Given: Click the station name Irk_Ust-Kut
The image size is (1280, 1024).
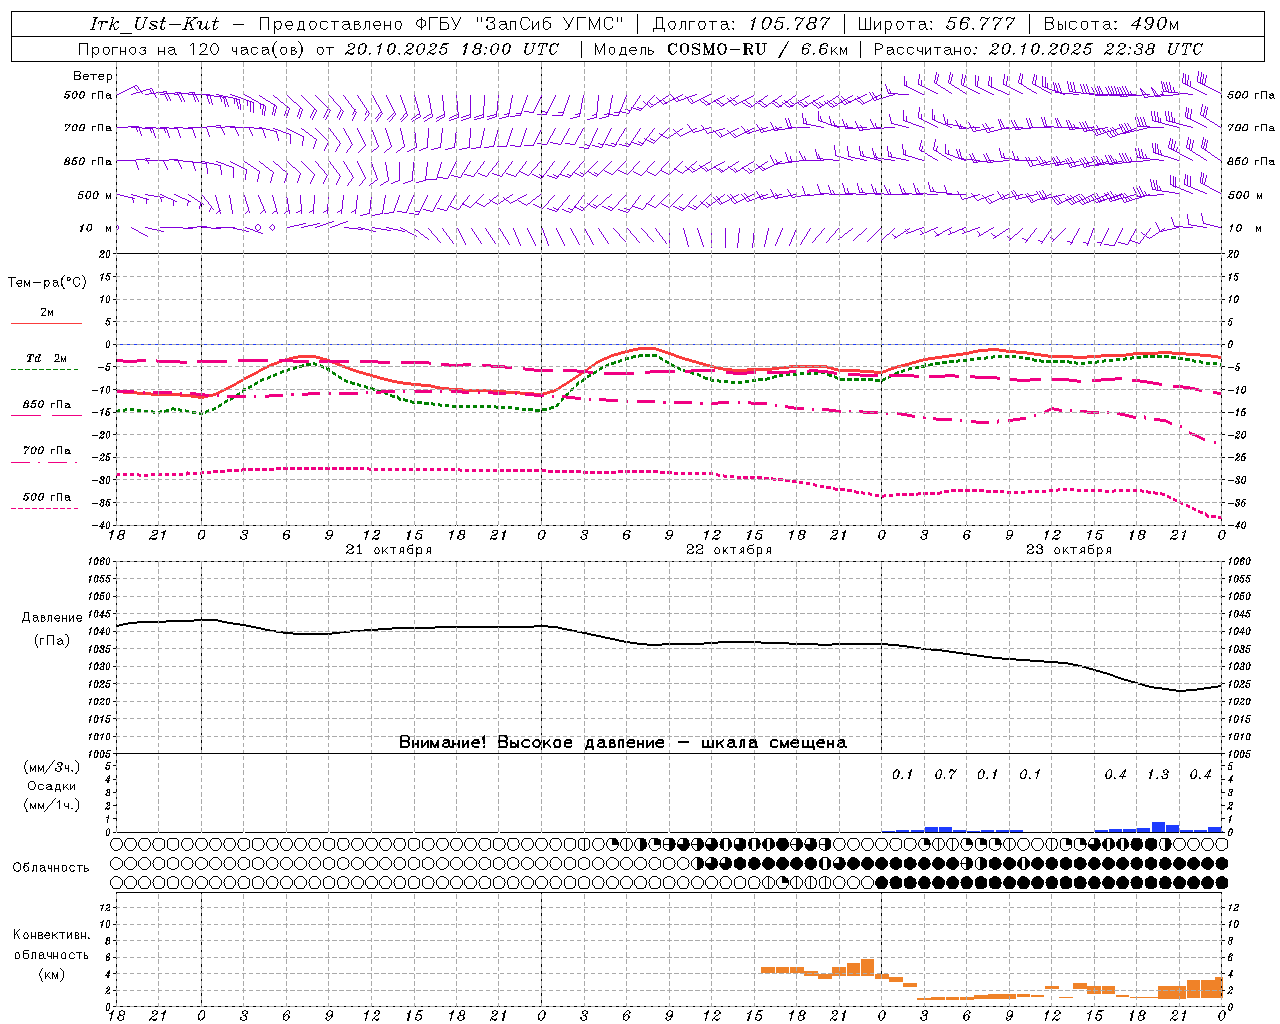Looking at the screenshot, I should 154,23.
